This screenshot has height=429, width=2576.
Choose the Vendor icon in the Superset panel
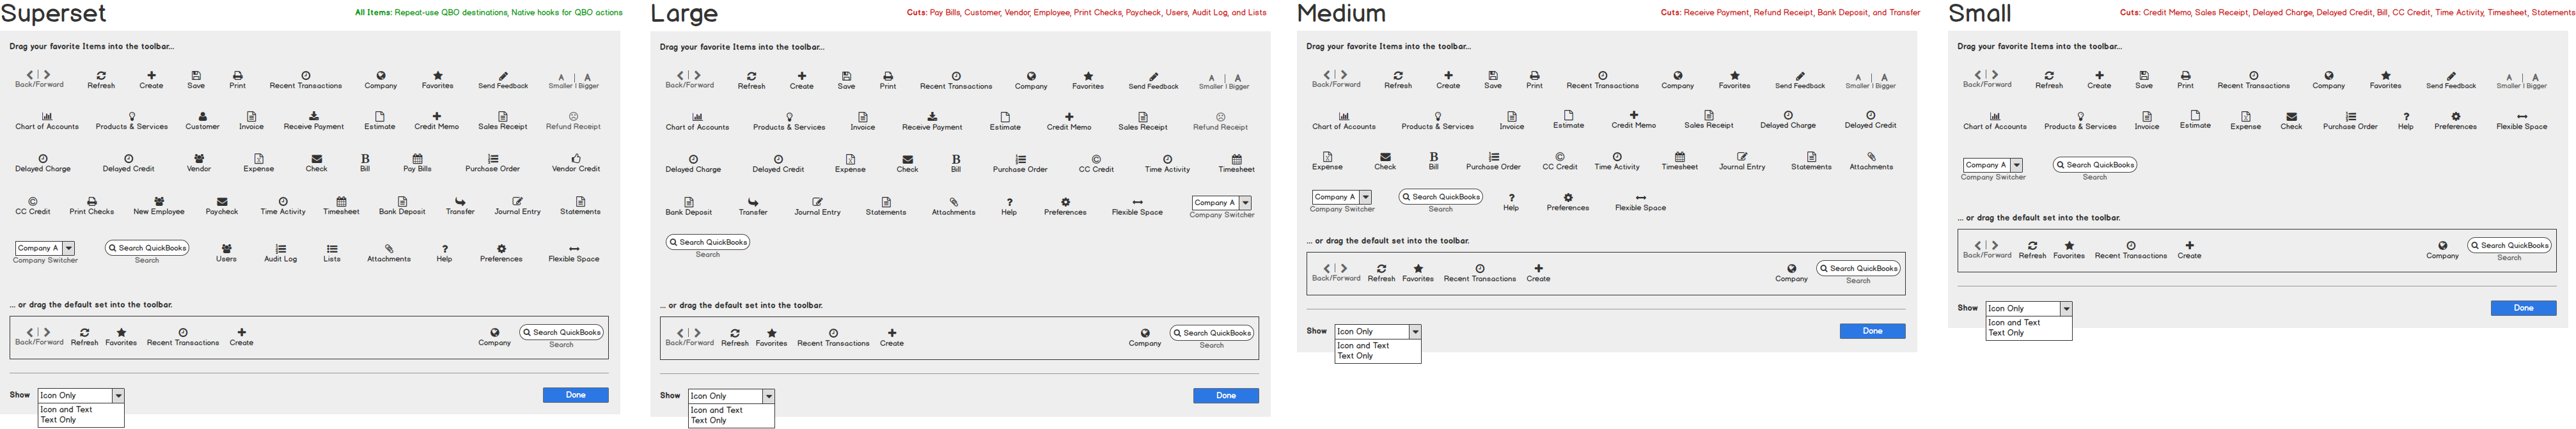199,159
